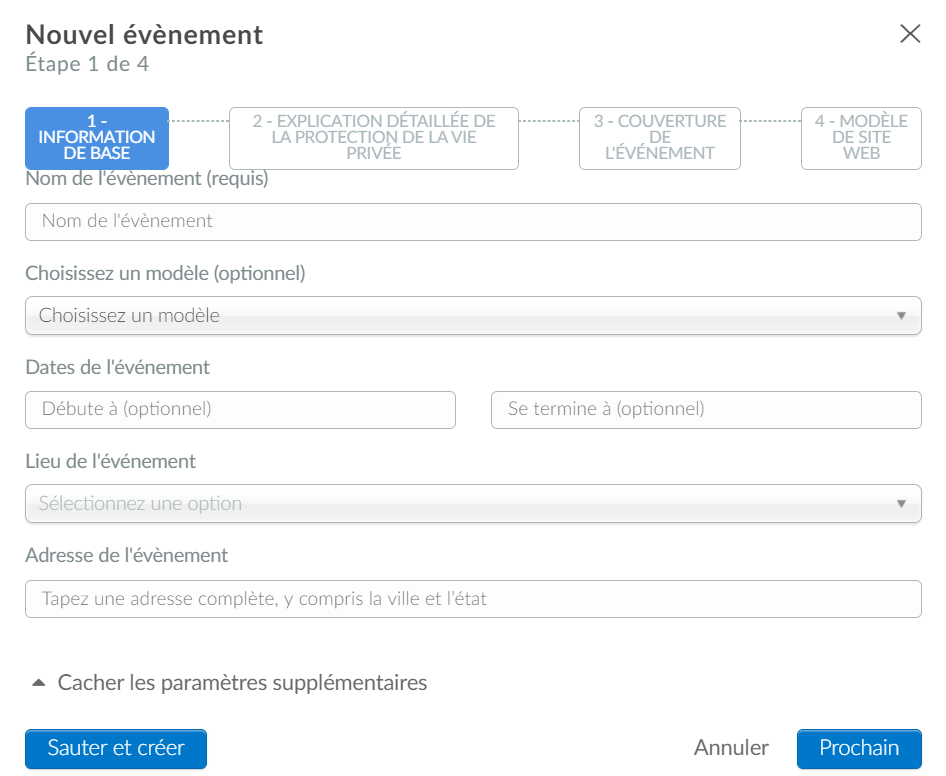The height and width of the screenshot is (776, 946).
Task: Open the Choisissez un modèle dropdown
Action: pos(473,316)
